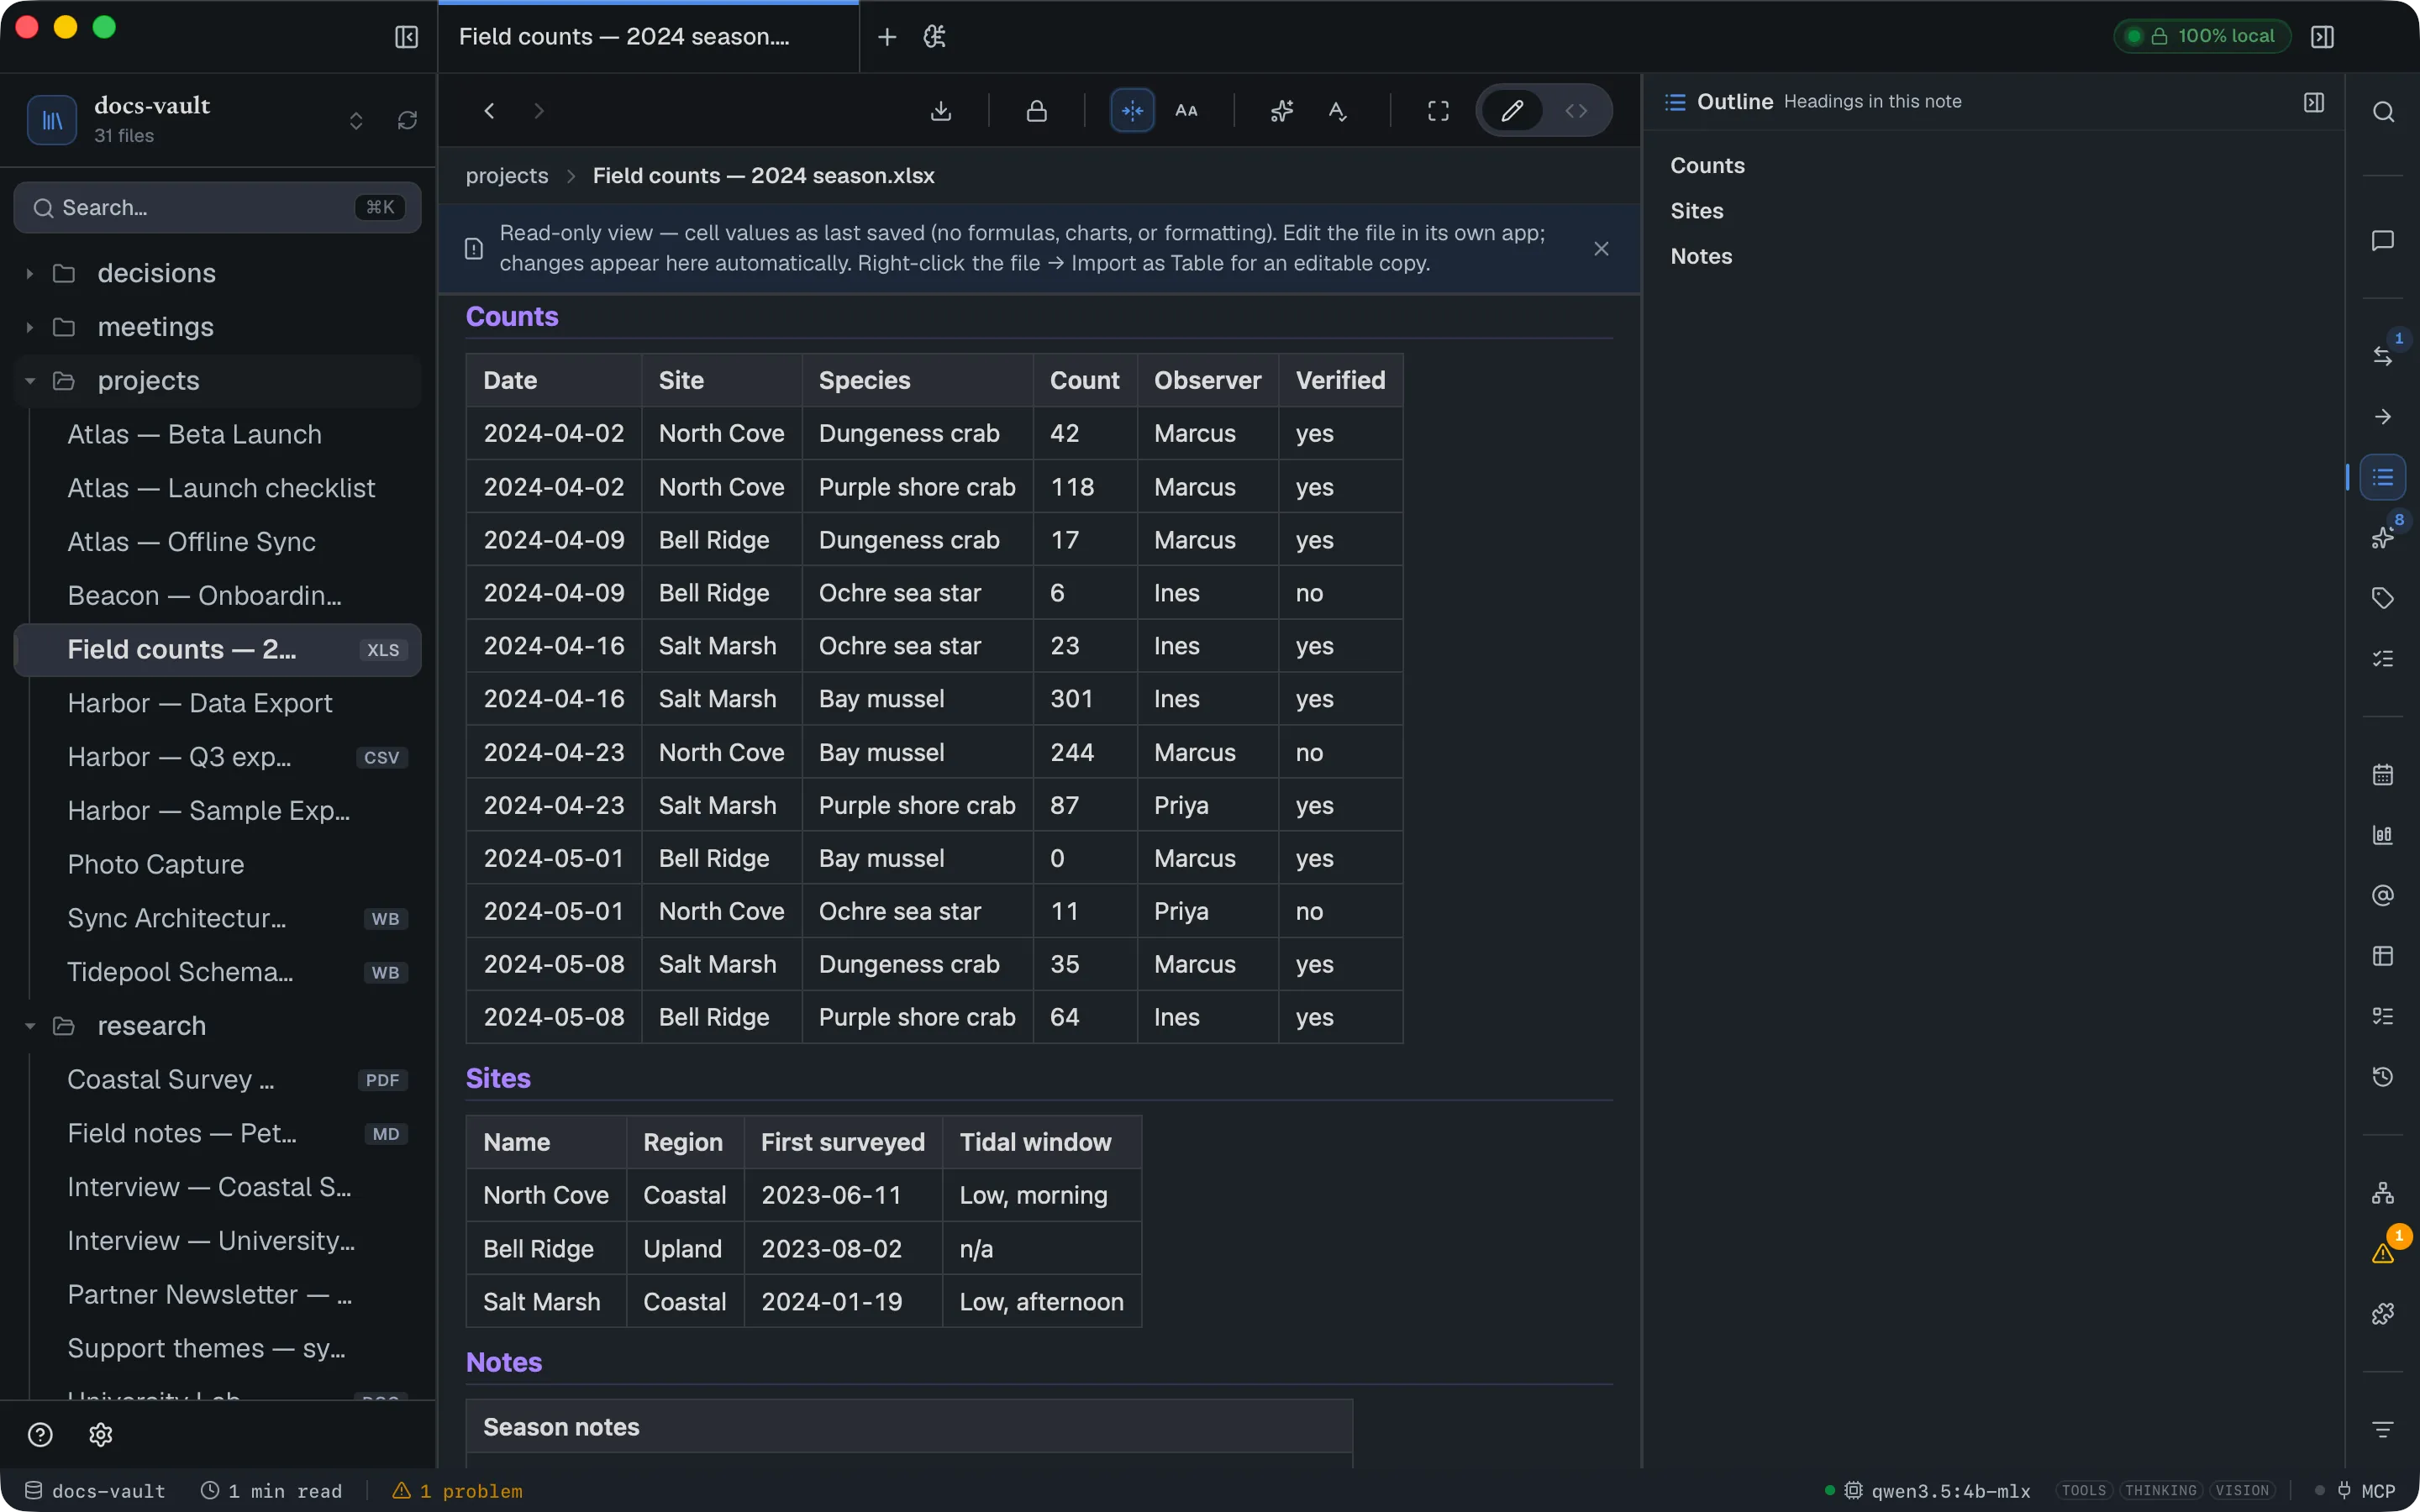
Task: Toggle the right sidebar panel icon
Action: coord(2322,37)
